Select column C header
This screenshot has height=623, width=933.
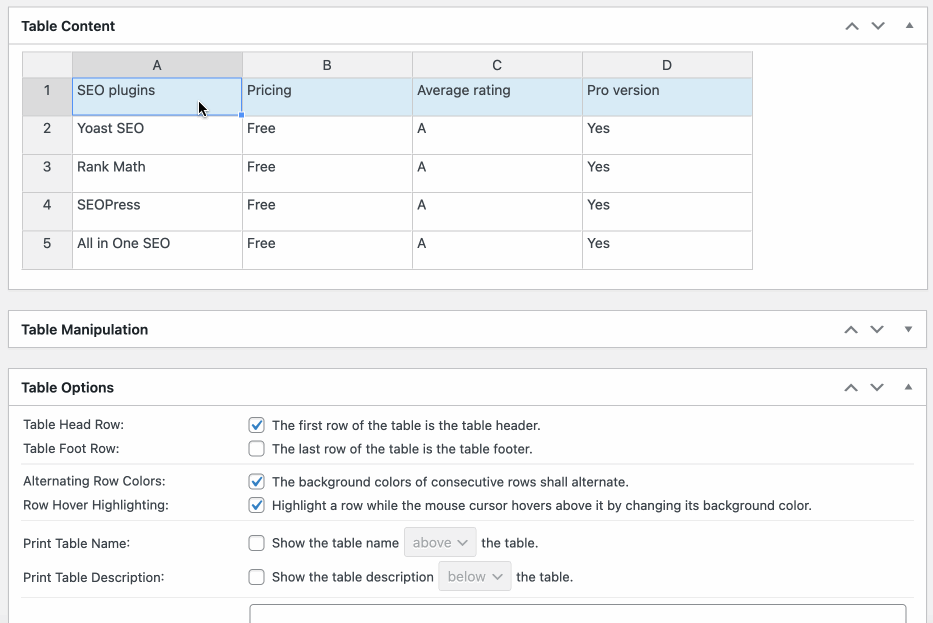pyautogui.click(x=497, y=65)
